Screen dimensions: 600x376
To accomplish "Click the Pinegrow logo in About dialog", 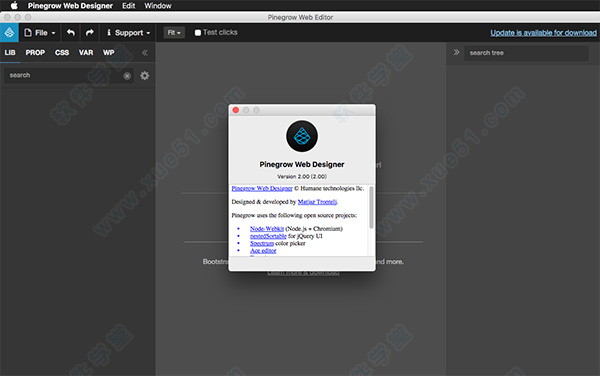I will pos(302,136).
